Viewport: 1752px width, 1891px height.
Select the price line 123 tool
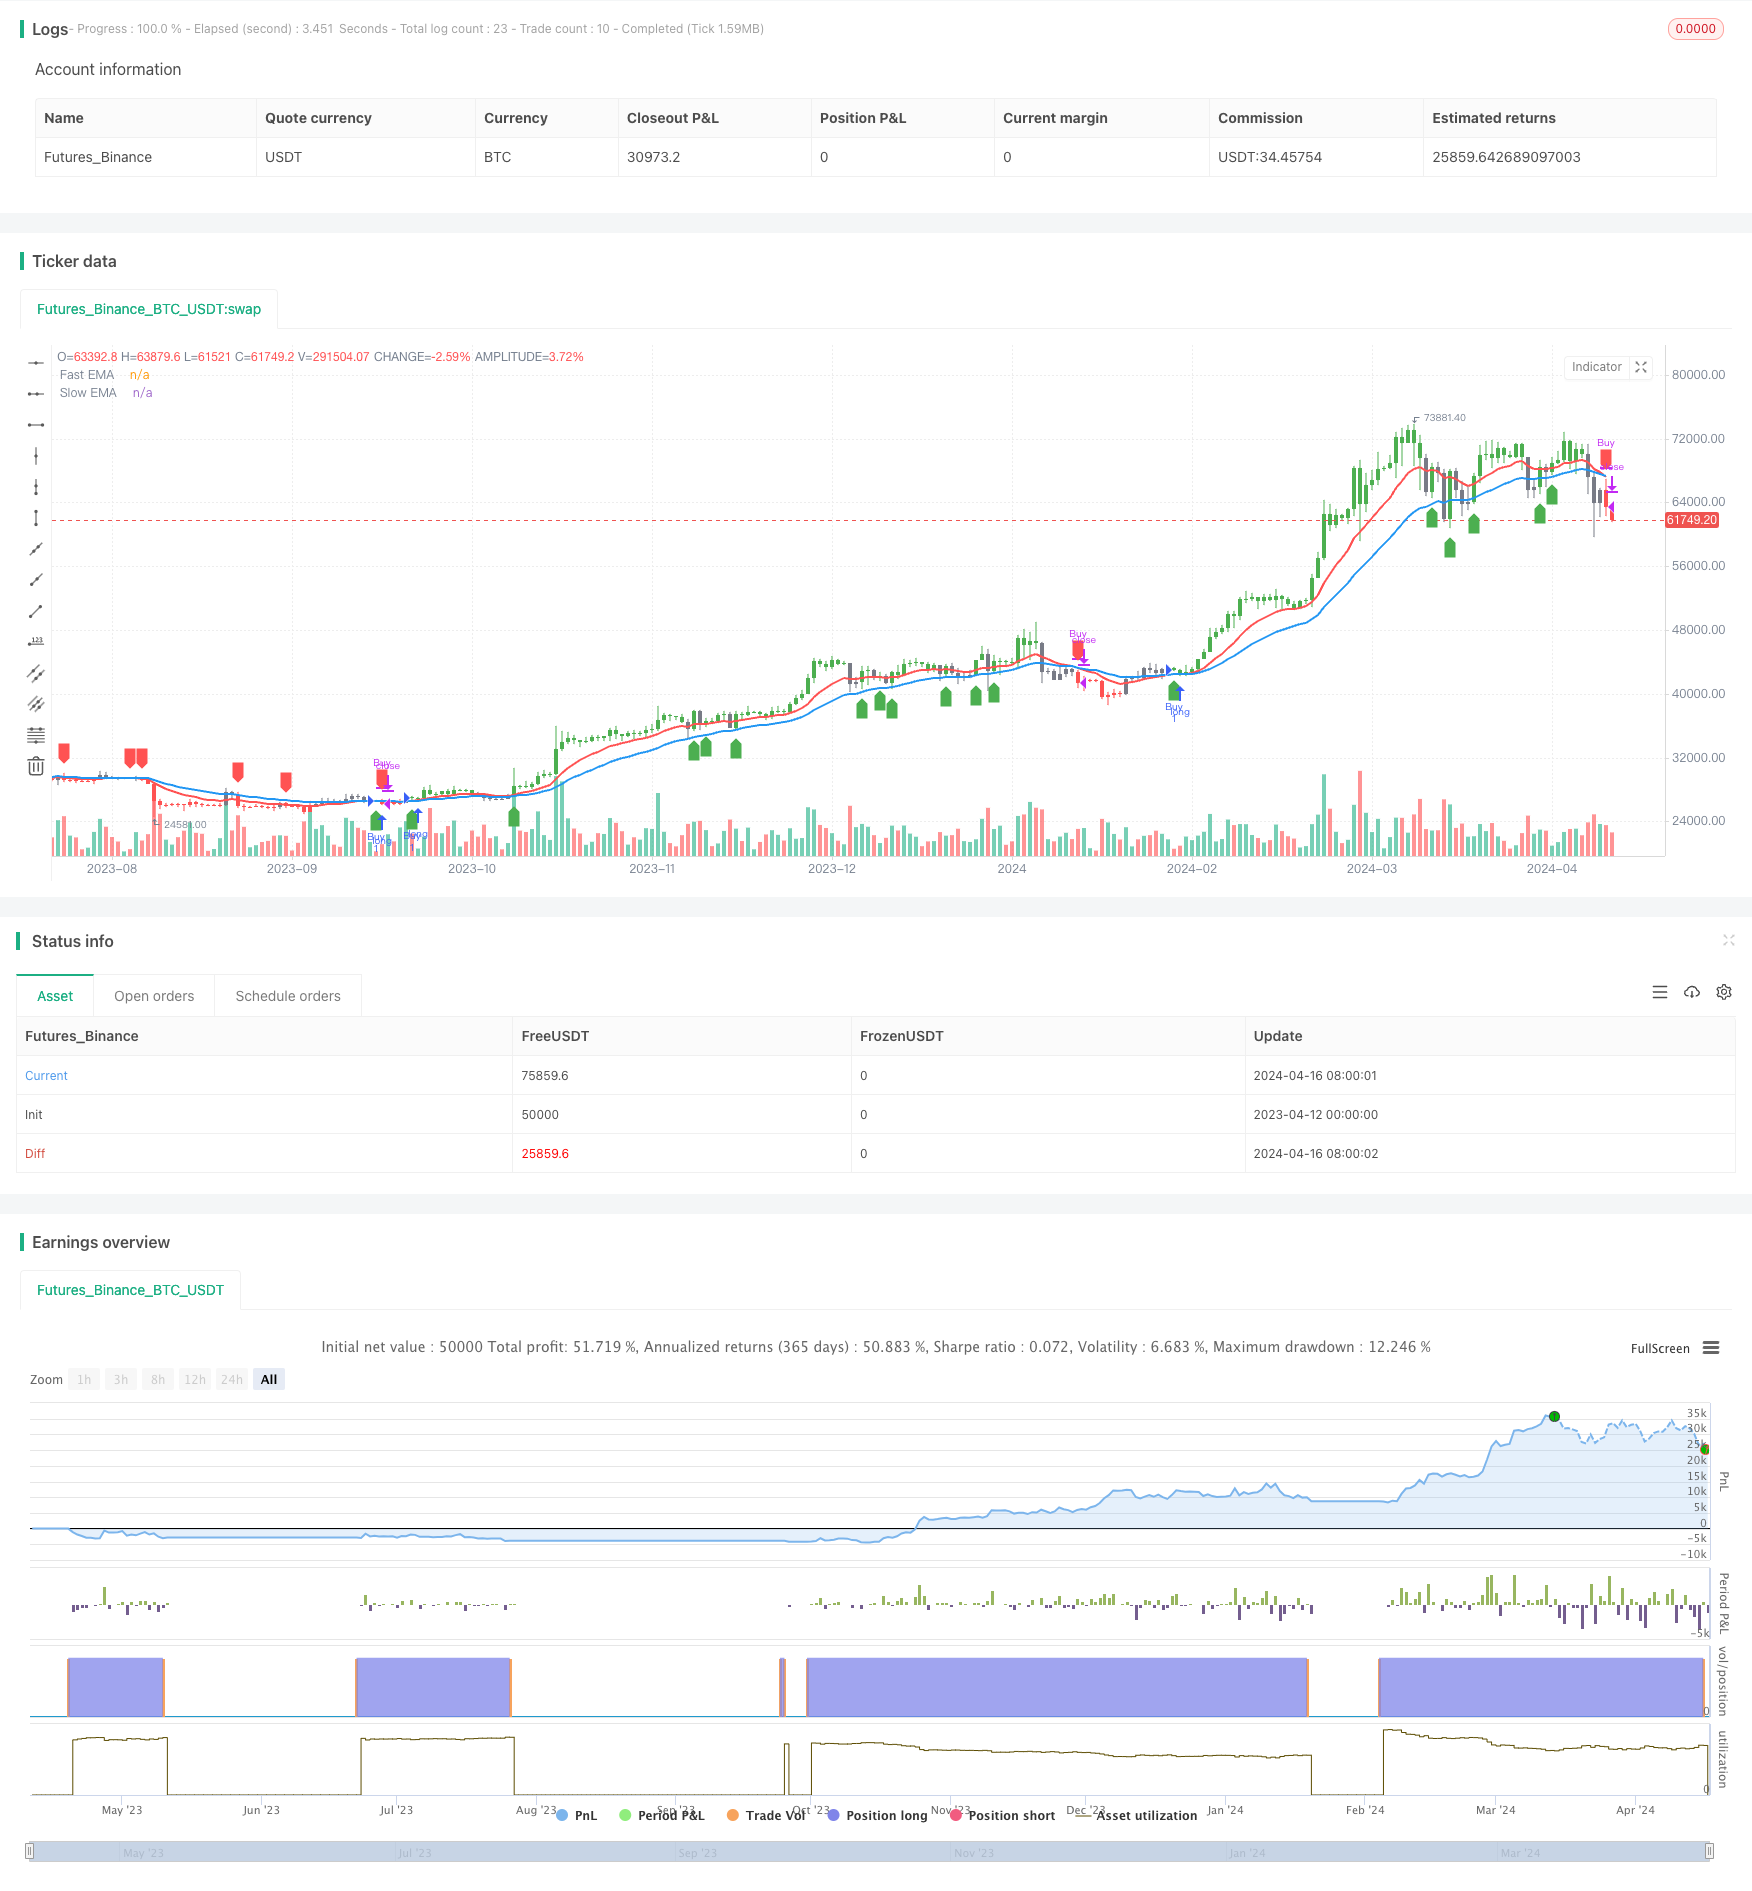click(x=36, y=642)
